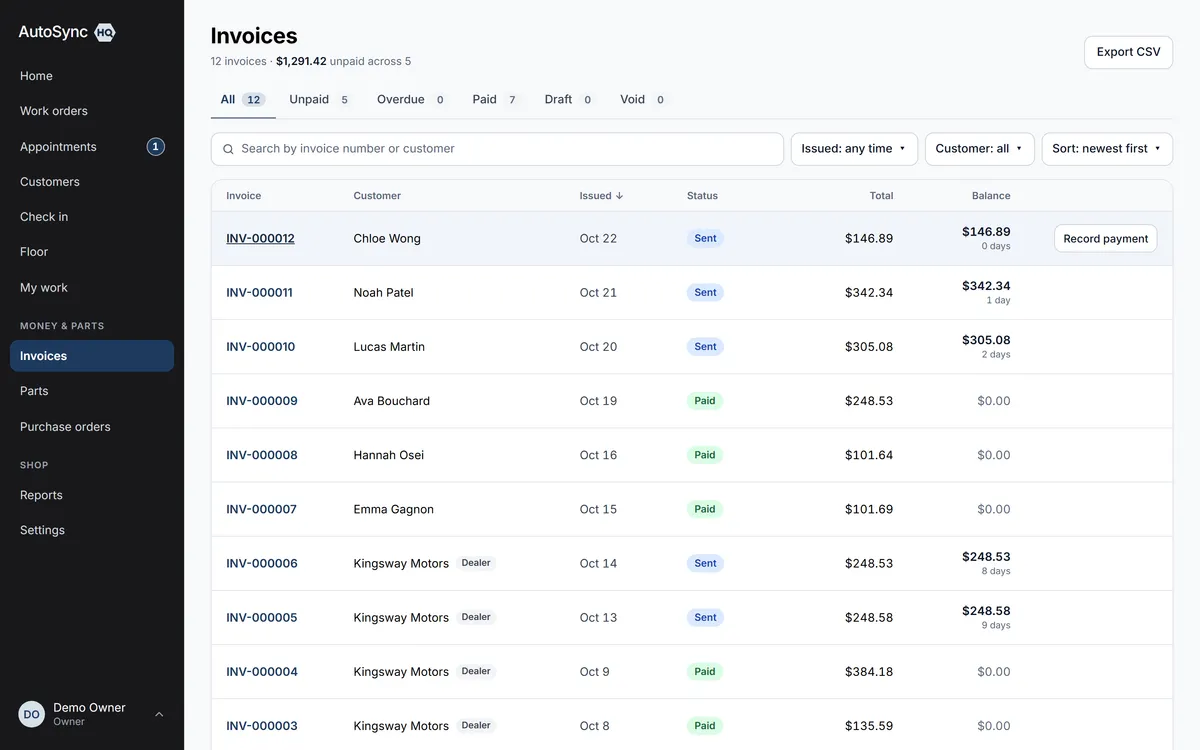Open the Customers page

[92, 182]
